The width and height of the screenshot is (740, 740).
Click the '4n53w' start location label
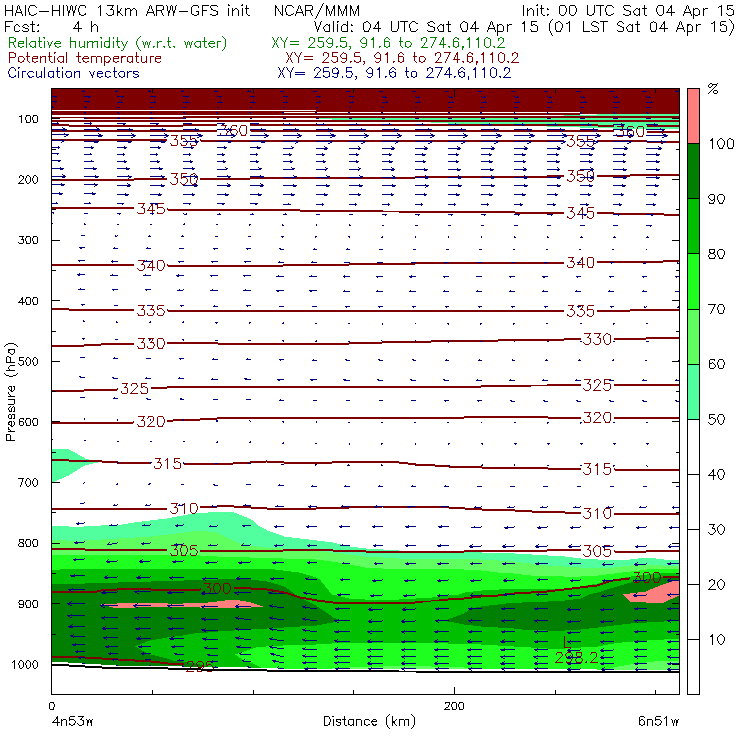click(x=72, y=721)
